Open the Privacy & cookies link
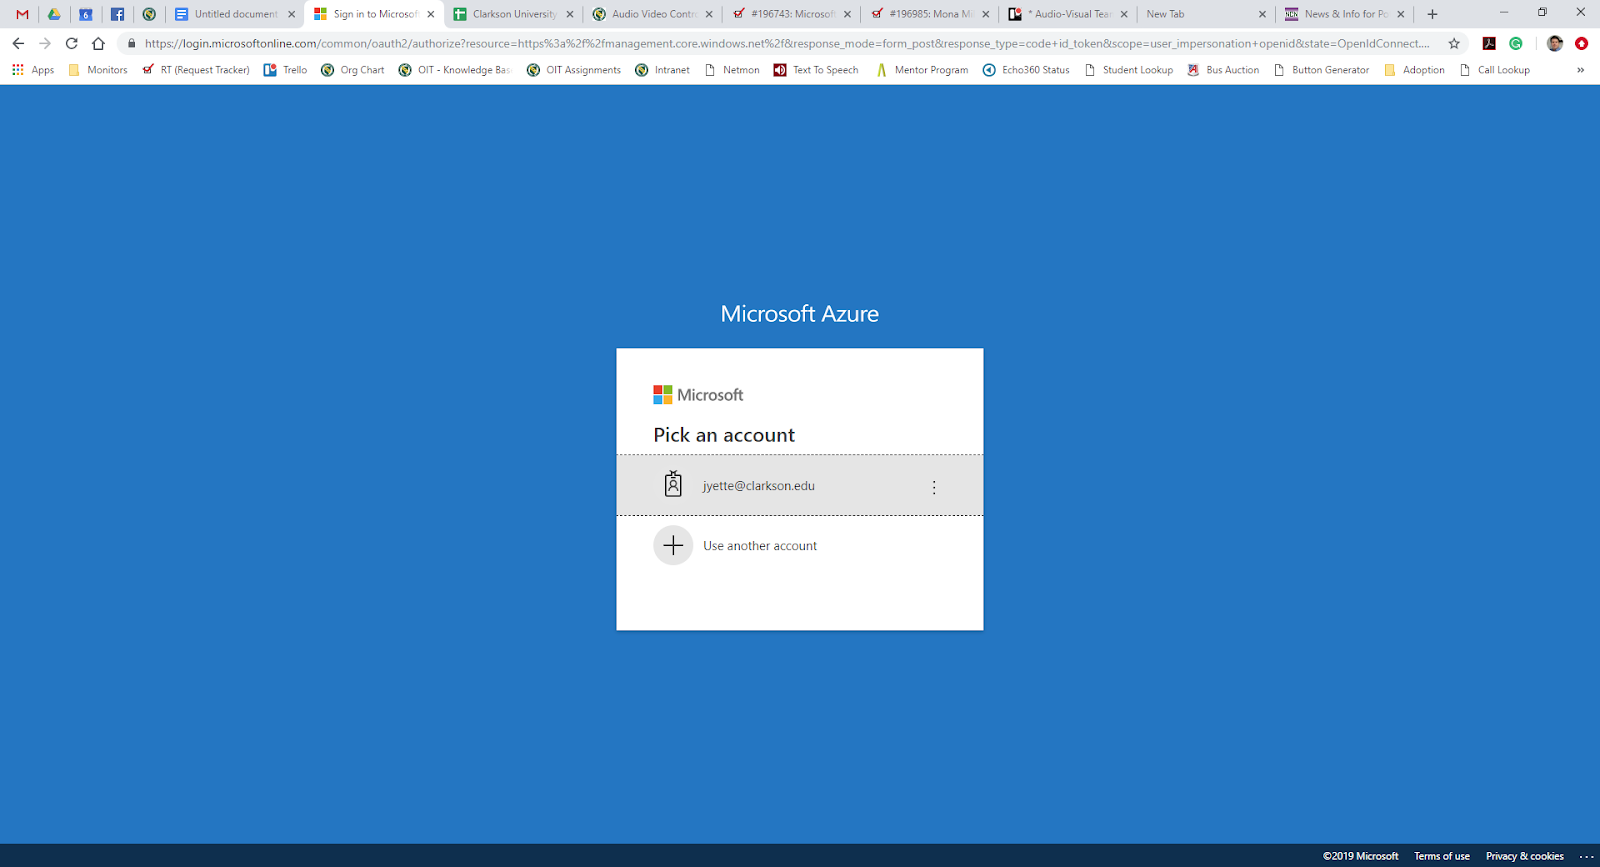1600x867 pixels. tap(1524, 856)
